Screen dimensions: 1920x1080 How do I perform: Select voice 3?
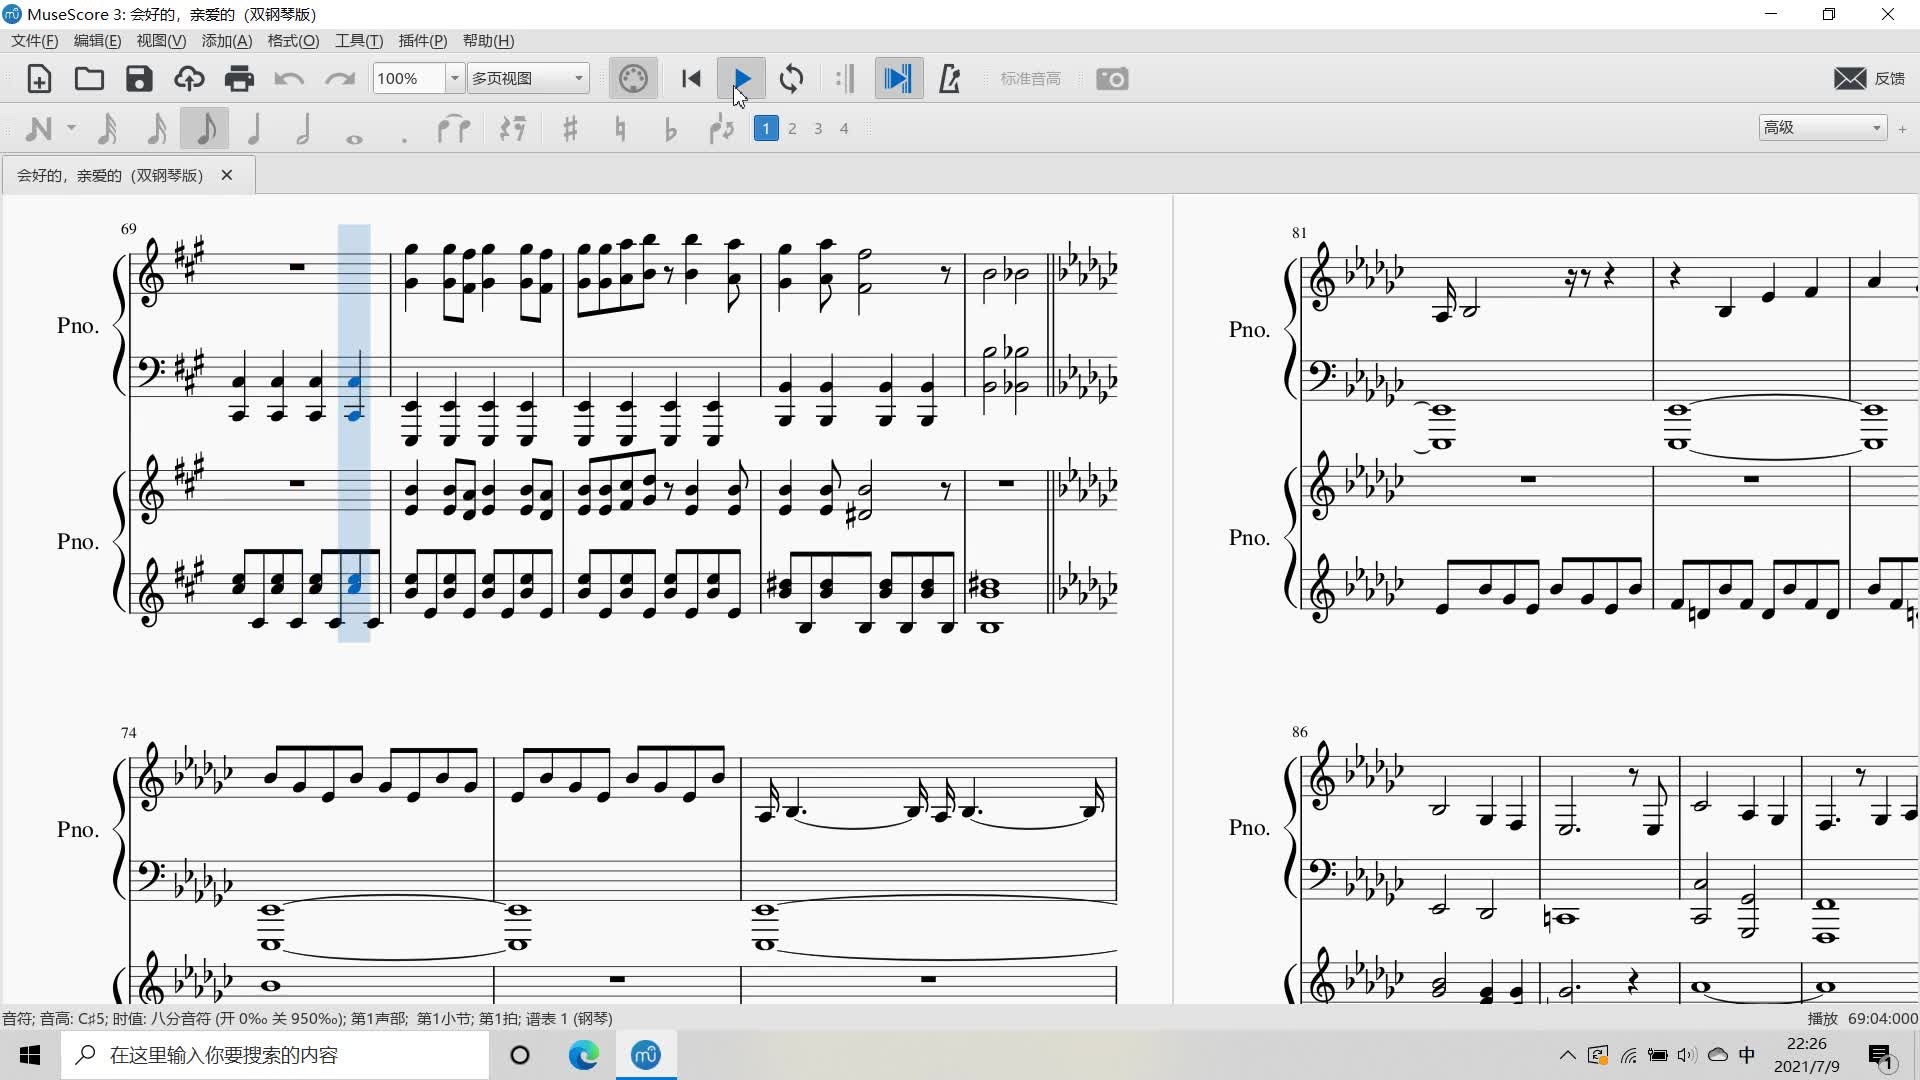click(x=818, y=128)
